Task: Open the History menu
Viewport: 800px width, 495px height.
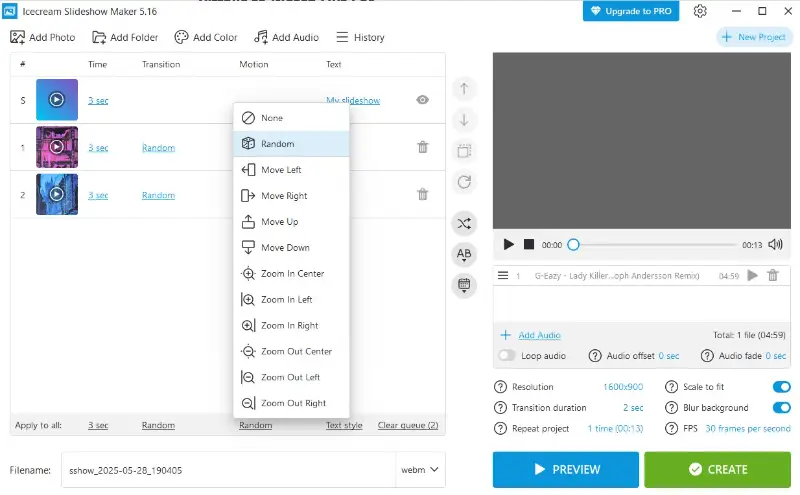Action: point(360,37)
